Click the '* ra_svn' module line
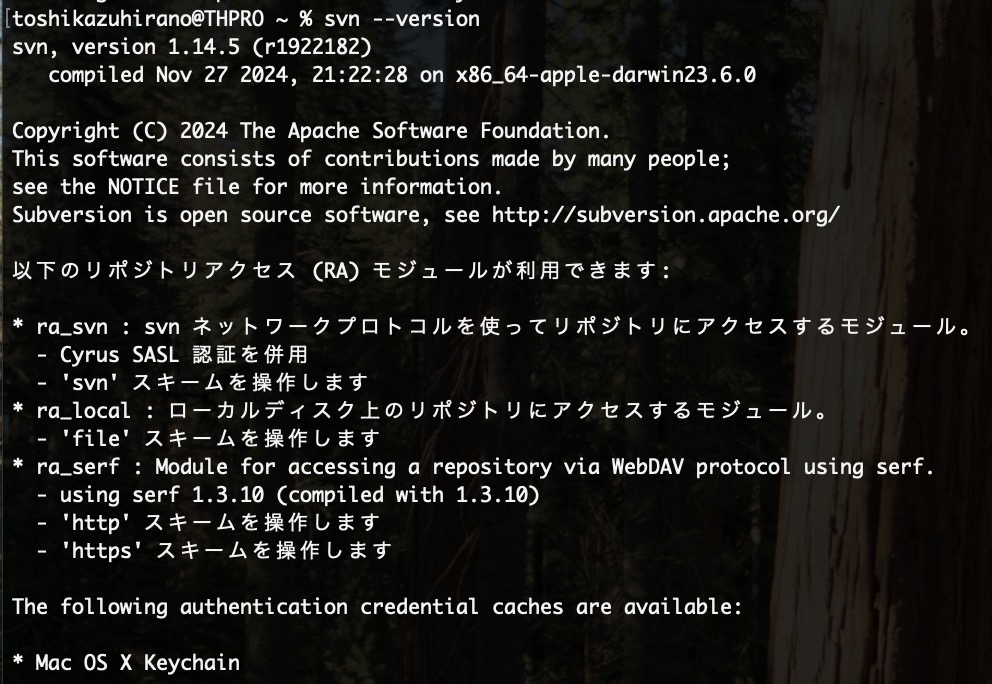The height and width of the screenshot is (684, 992). (492, 326)
